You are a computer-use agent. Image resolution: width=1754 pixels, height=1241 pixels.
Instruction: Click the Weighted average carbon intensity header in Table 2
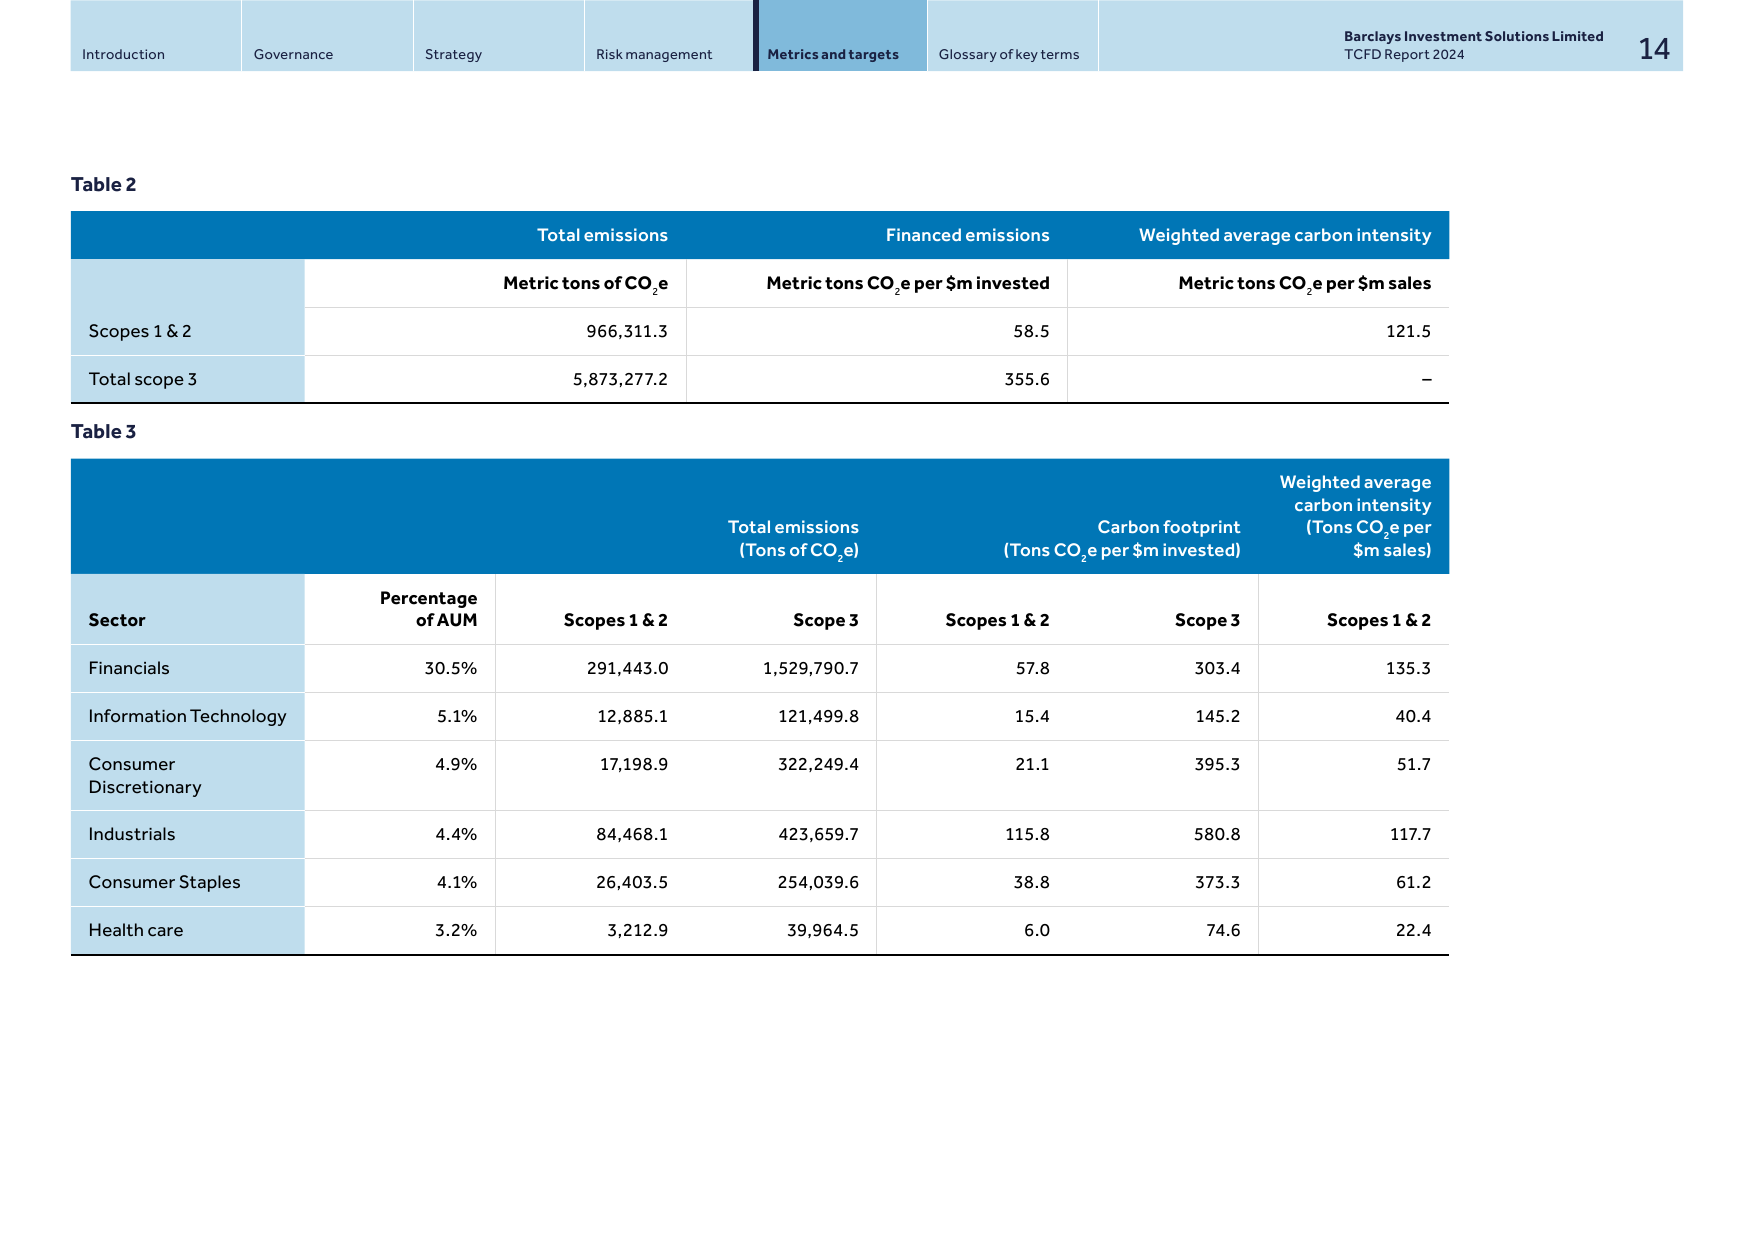[1285, 235]
